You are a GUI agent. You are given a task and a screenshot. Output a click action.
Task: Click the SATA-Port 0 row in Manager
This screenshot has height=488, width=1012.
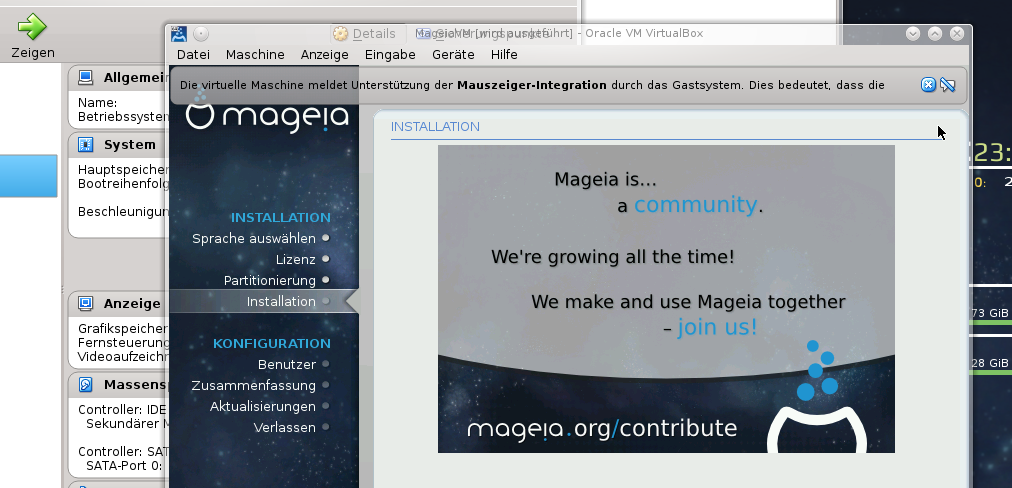[x=124, y=465]
